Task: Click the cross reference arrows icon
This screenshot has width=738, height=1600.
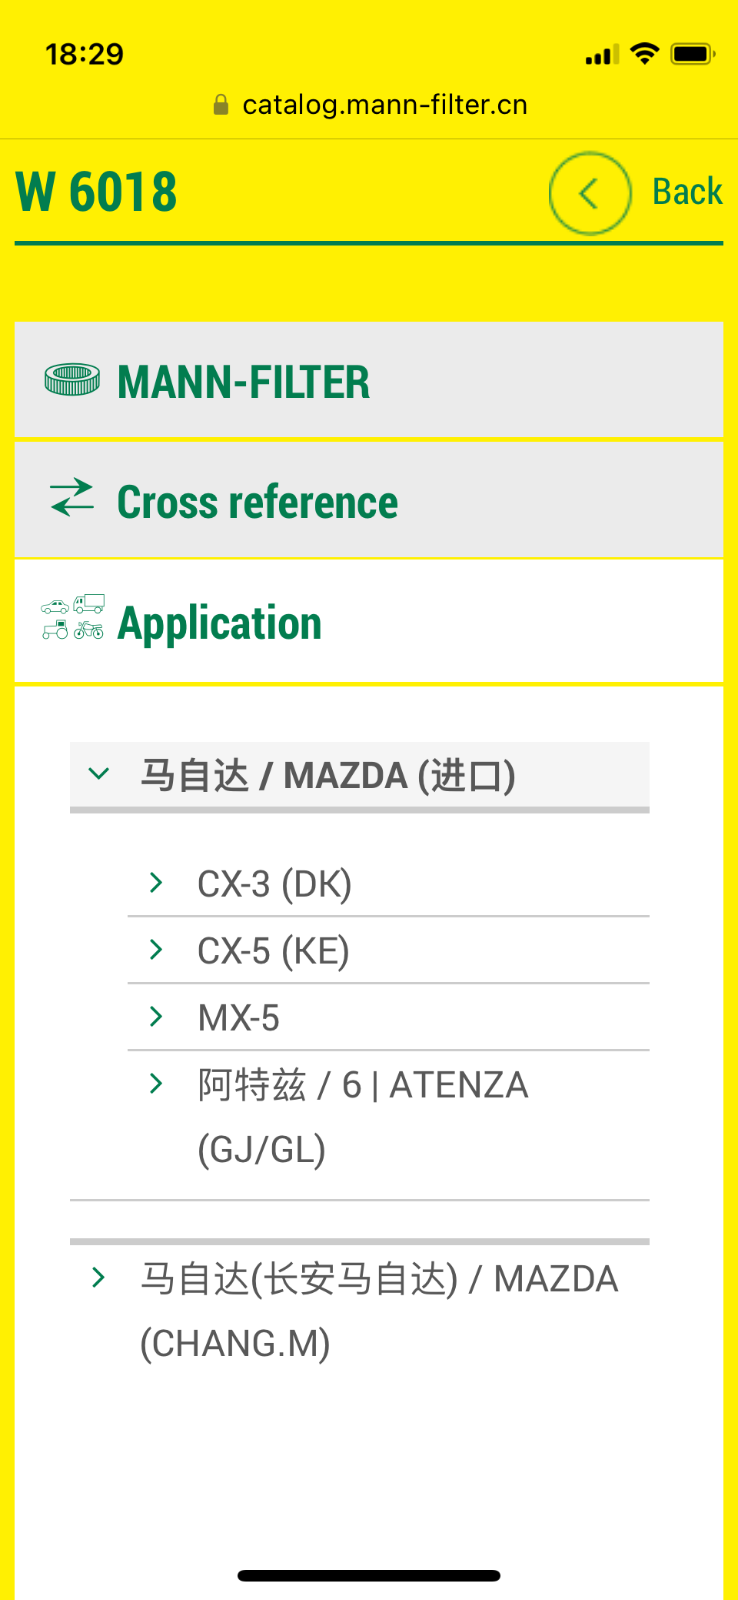Action: point(72,498)
